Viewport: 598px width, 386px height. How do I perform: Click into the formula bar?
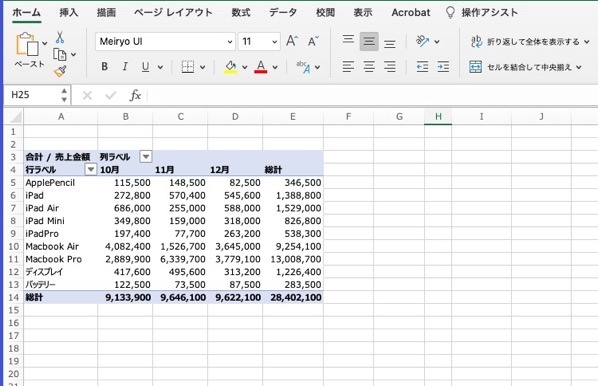pyautogui.click(x=372, y=95)
